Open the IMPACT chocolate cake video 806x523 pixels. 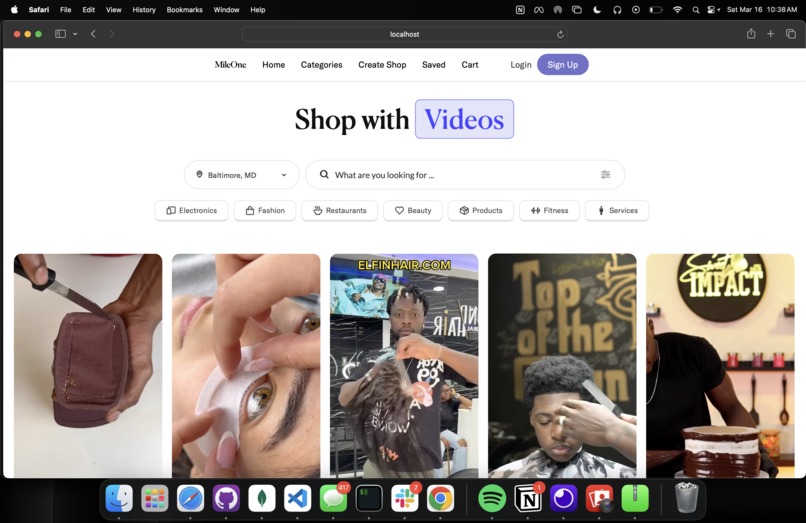pyautogui.click(x=720, y=366)
